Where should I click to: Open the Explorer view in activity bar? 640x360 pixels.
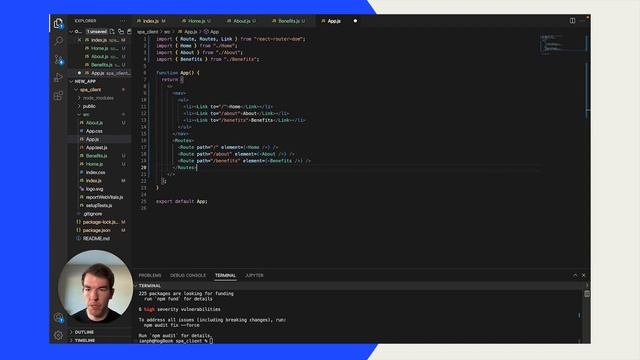(58, 24)
